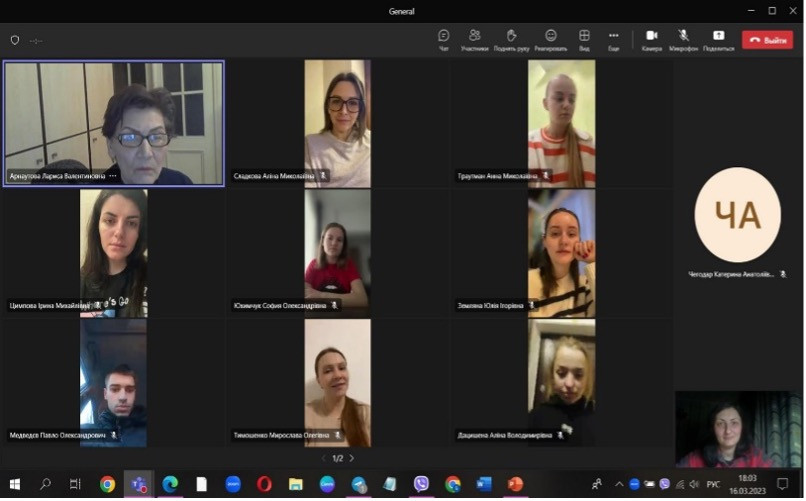Show the Participants (Участники) list
The image size is (806, 501).
pyautogui.click(x=474, y=40)
